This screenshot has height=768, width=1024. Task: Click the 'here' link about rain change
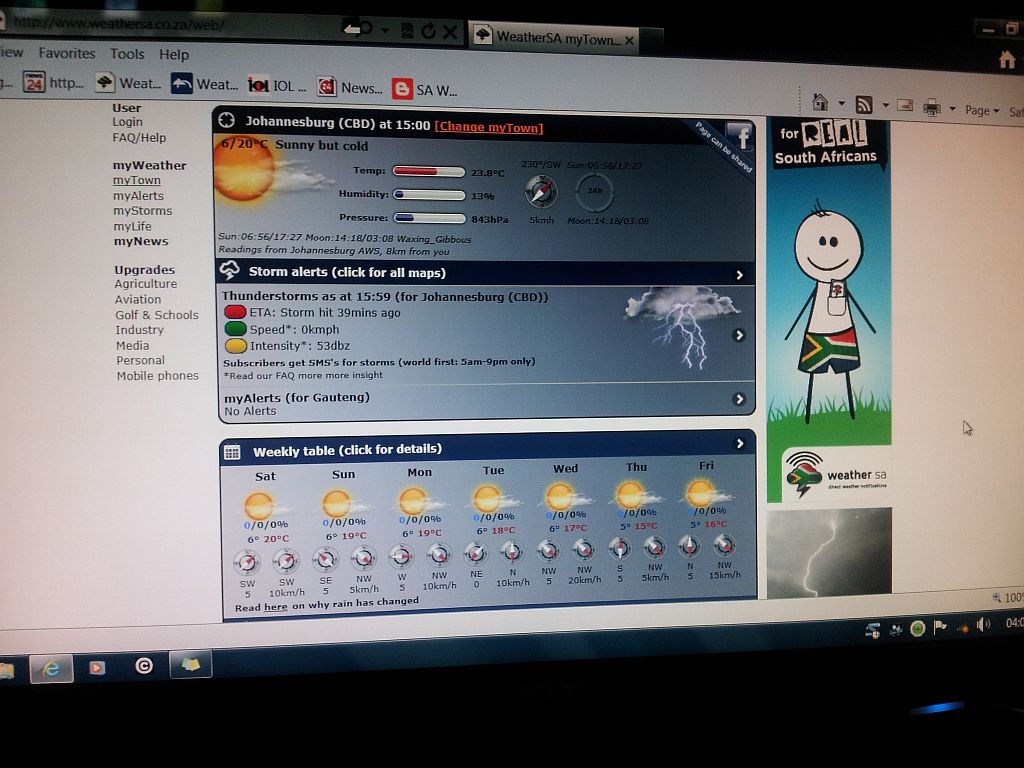pos(276,607)
